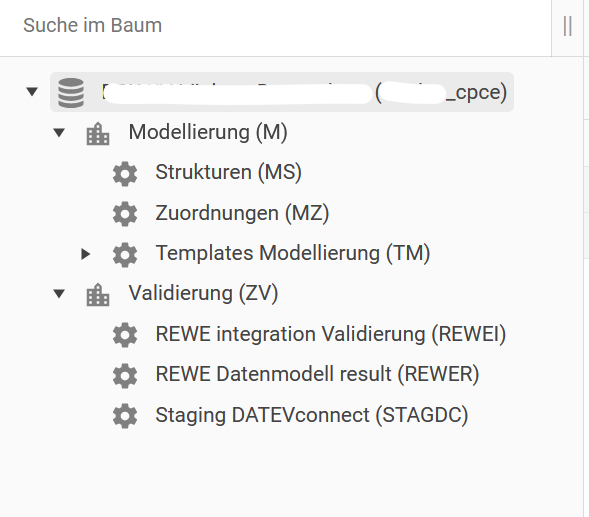The image size is (589, 517).
Task: Click the gear icon of REWE integration Validierung
Action: pyautogui.click(x=125, y=335)
